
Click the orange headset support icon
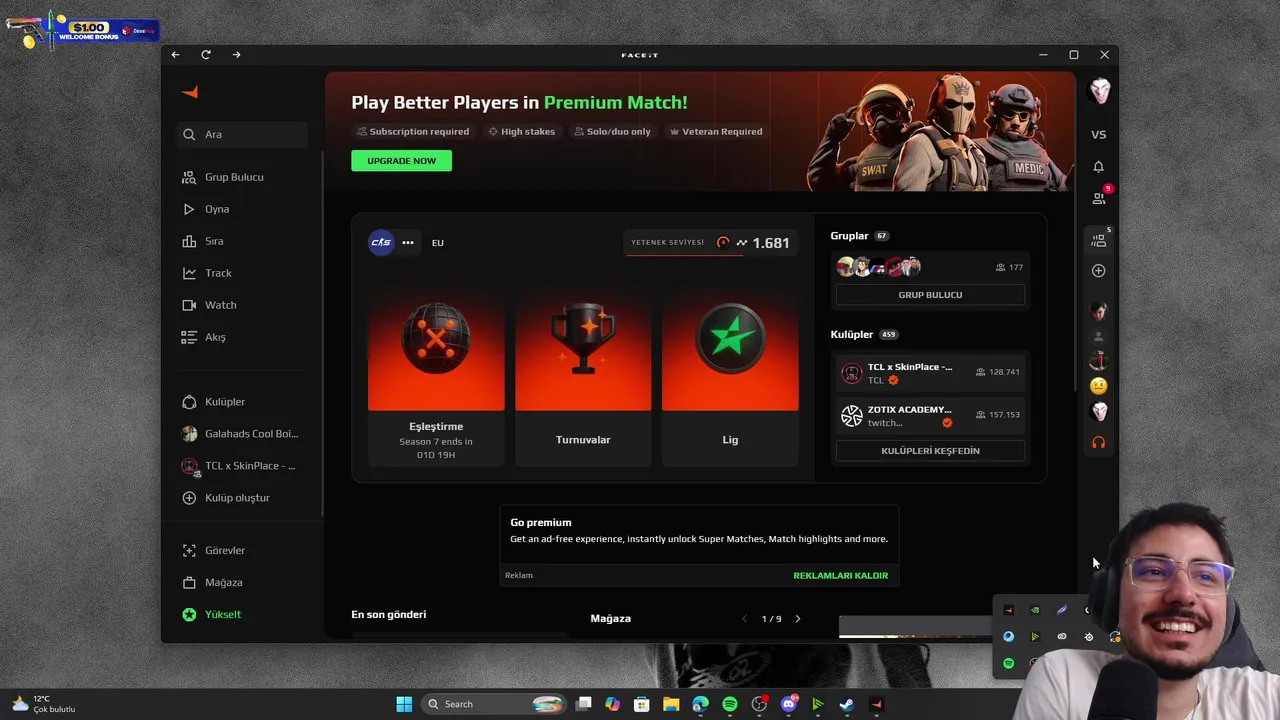(x=1099, y=442)
